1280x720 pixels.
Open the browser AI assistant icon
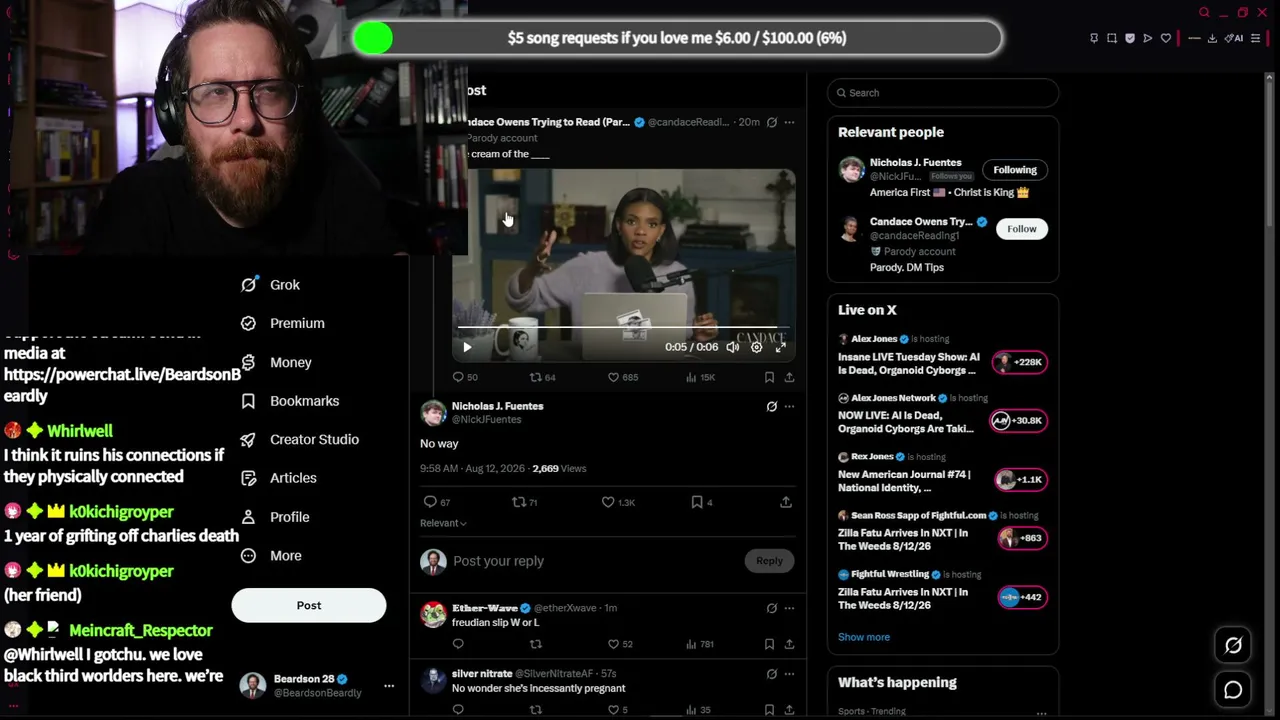pos(1234,38)
